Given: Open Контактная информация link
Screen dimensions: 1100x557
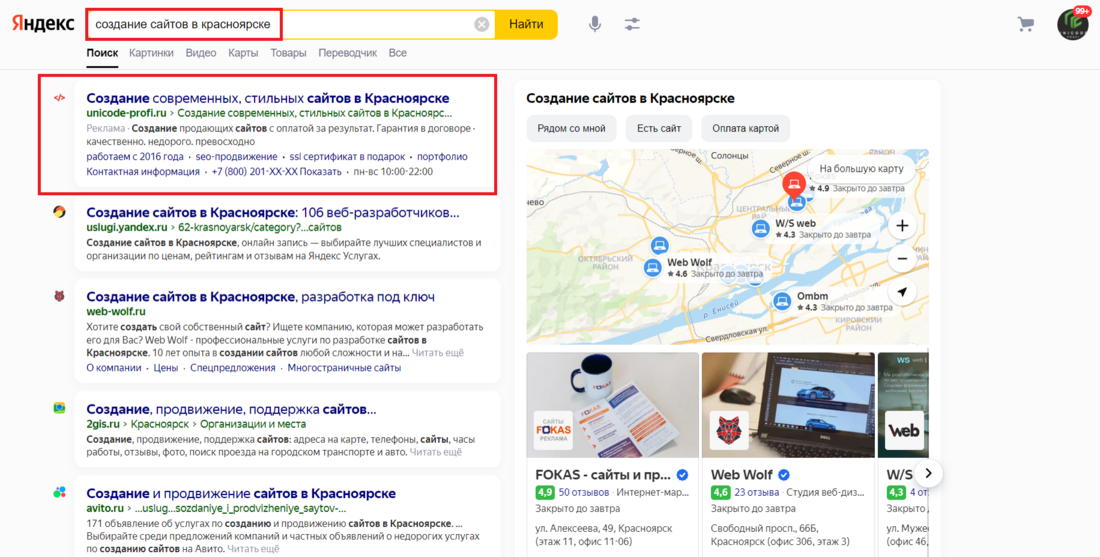Looking at the screenshot, I should coord(143,171).
